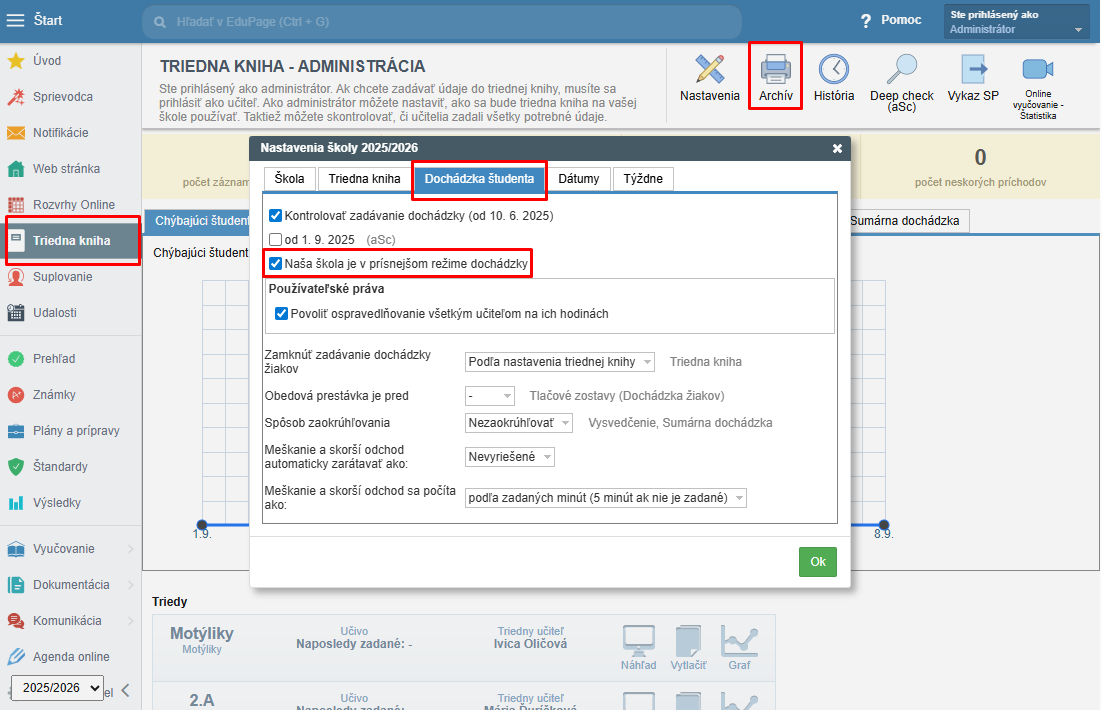The height and width of the screenshot is (711, 1102).
Task: Open Suplovanie in the left sidebar
Action: [x=62, y=277]
